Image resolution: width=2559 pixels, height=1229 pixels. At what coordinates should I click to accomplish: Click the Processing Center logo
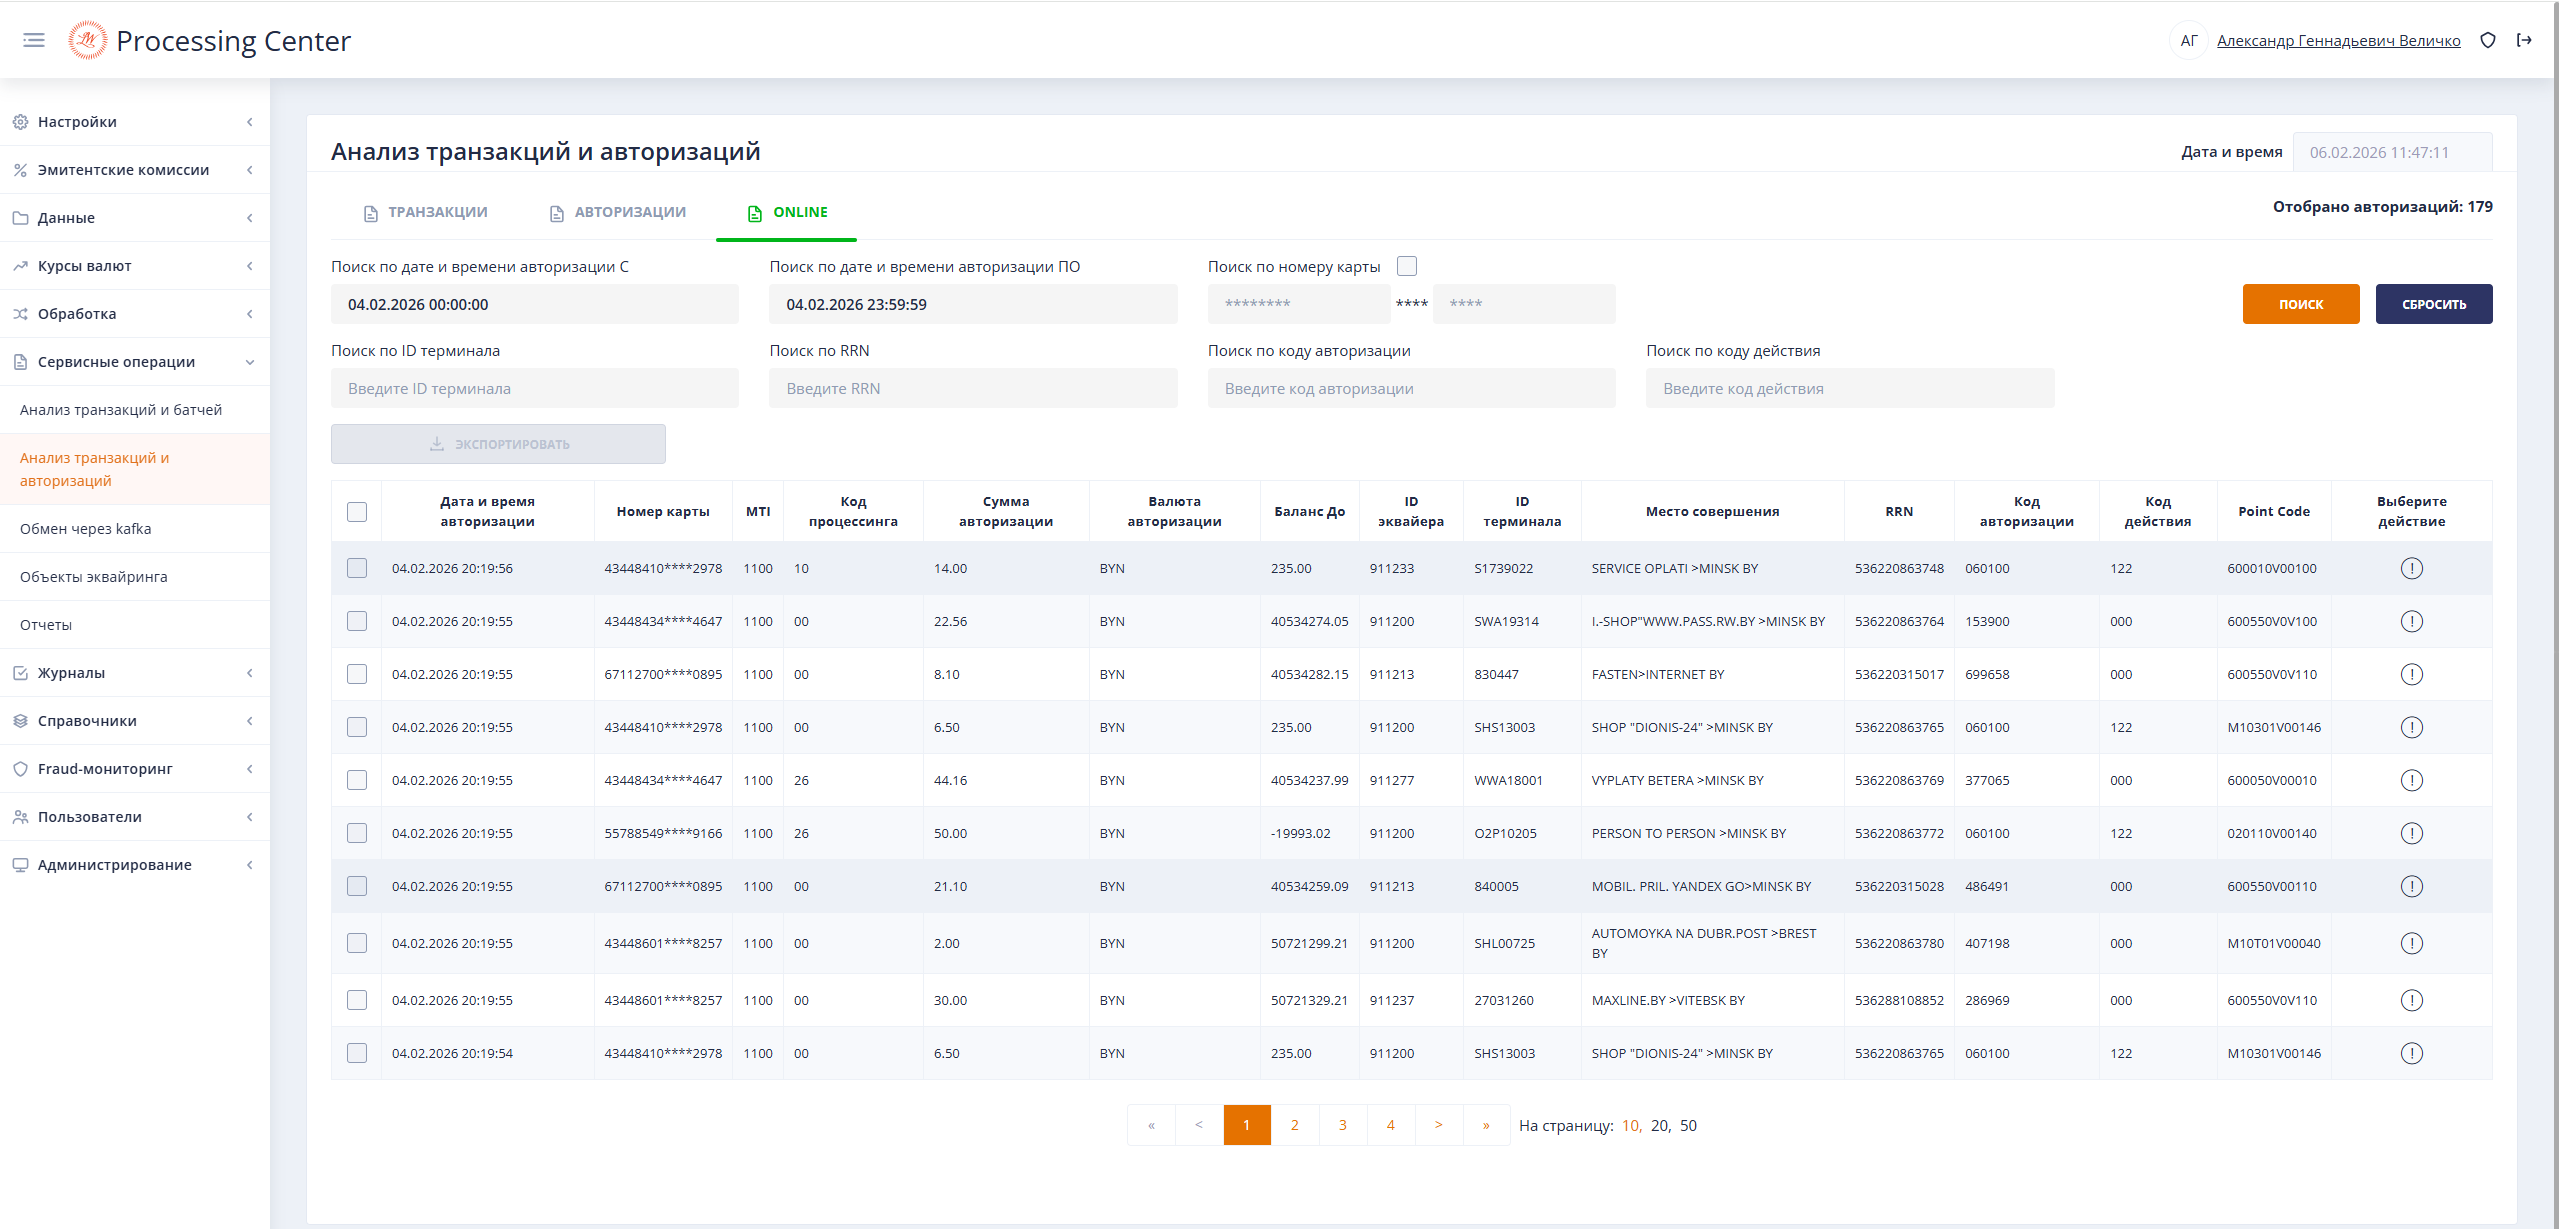click(87, 40)
